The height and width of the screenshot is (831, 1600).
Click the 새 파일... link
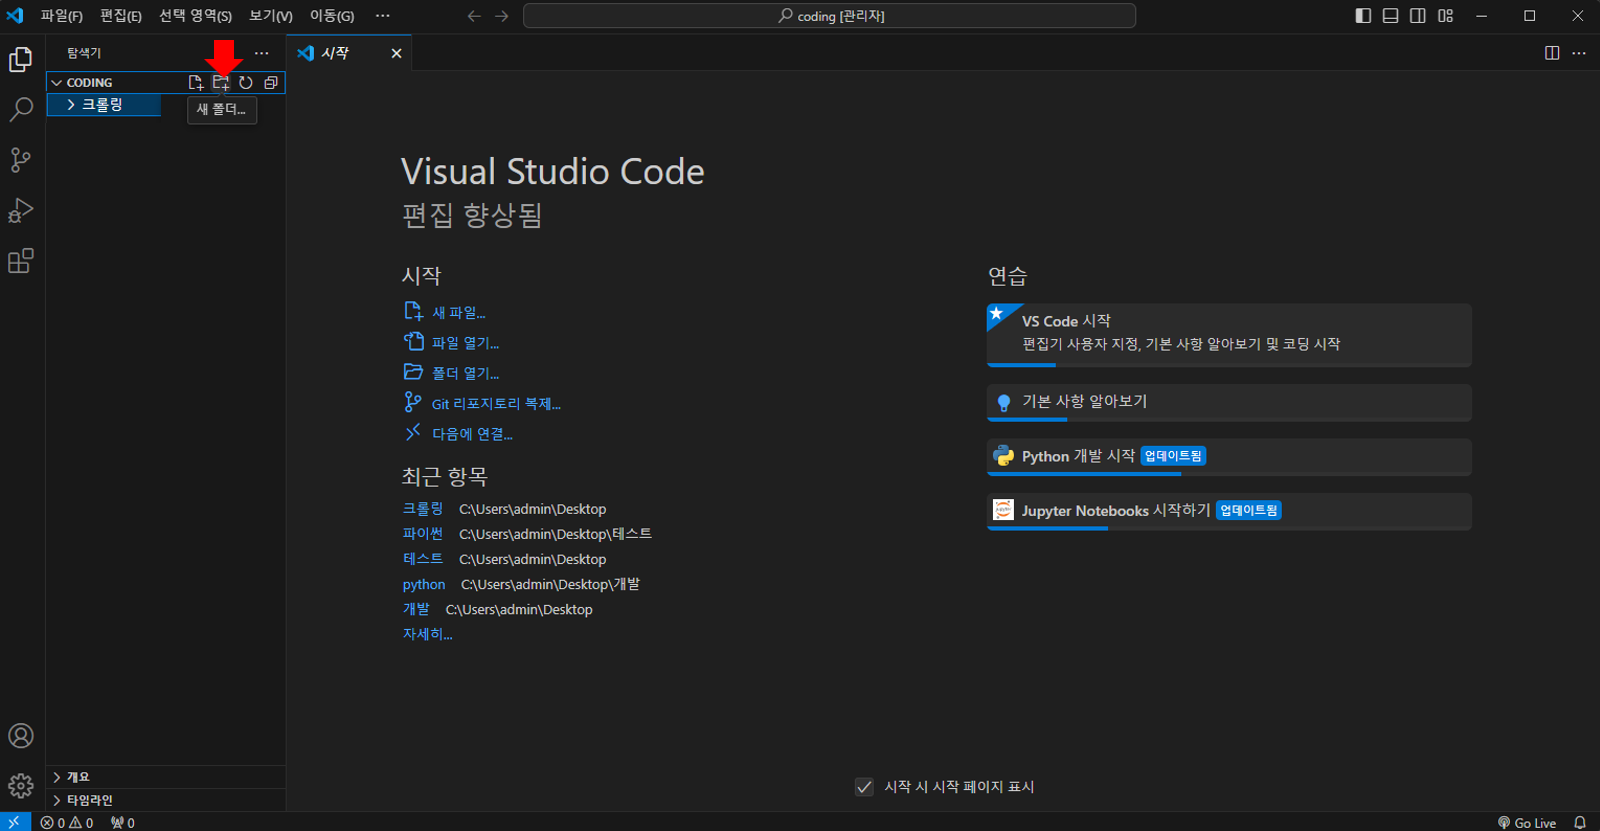458,313
